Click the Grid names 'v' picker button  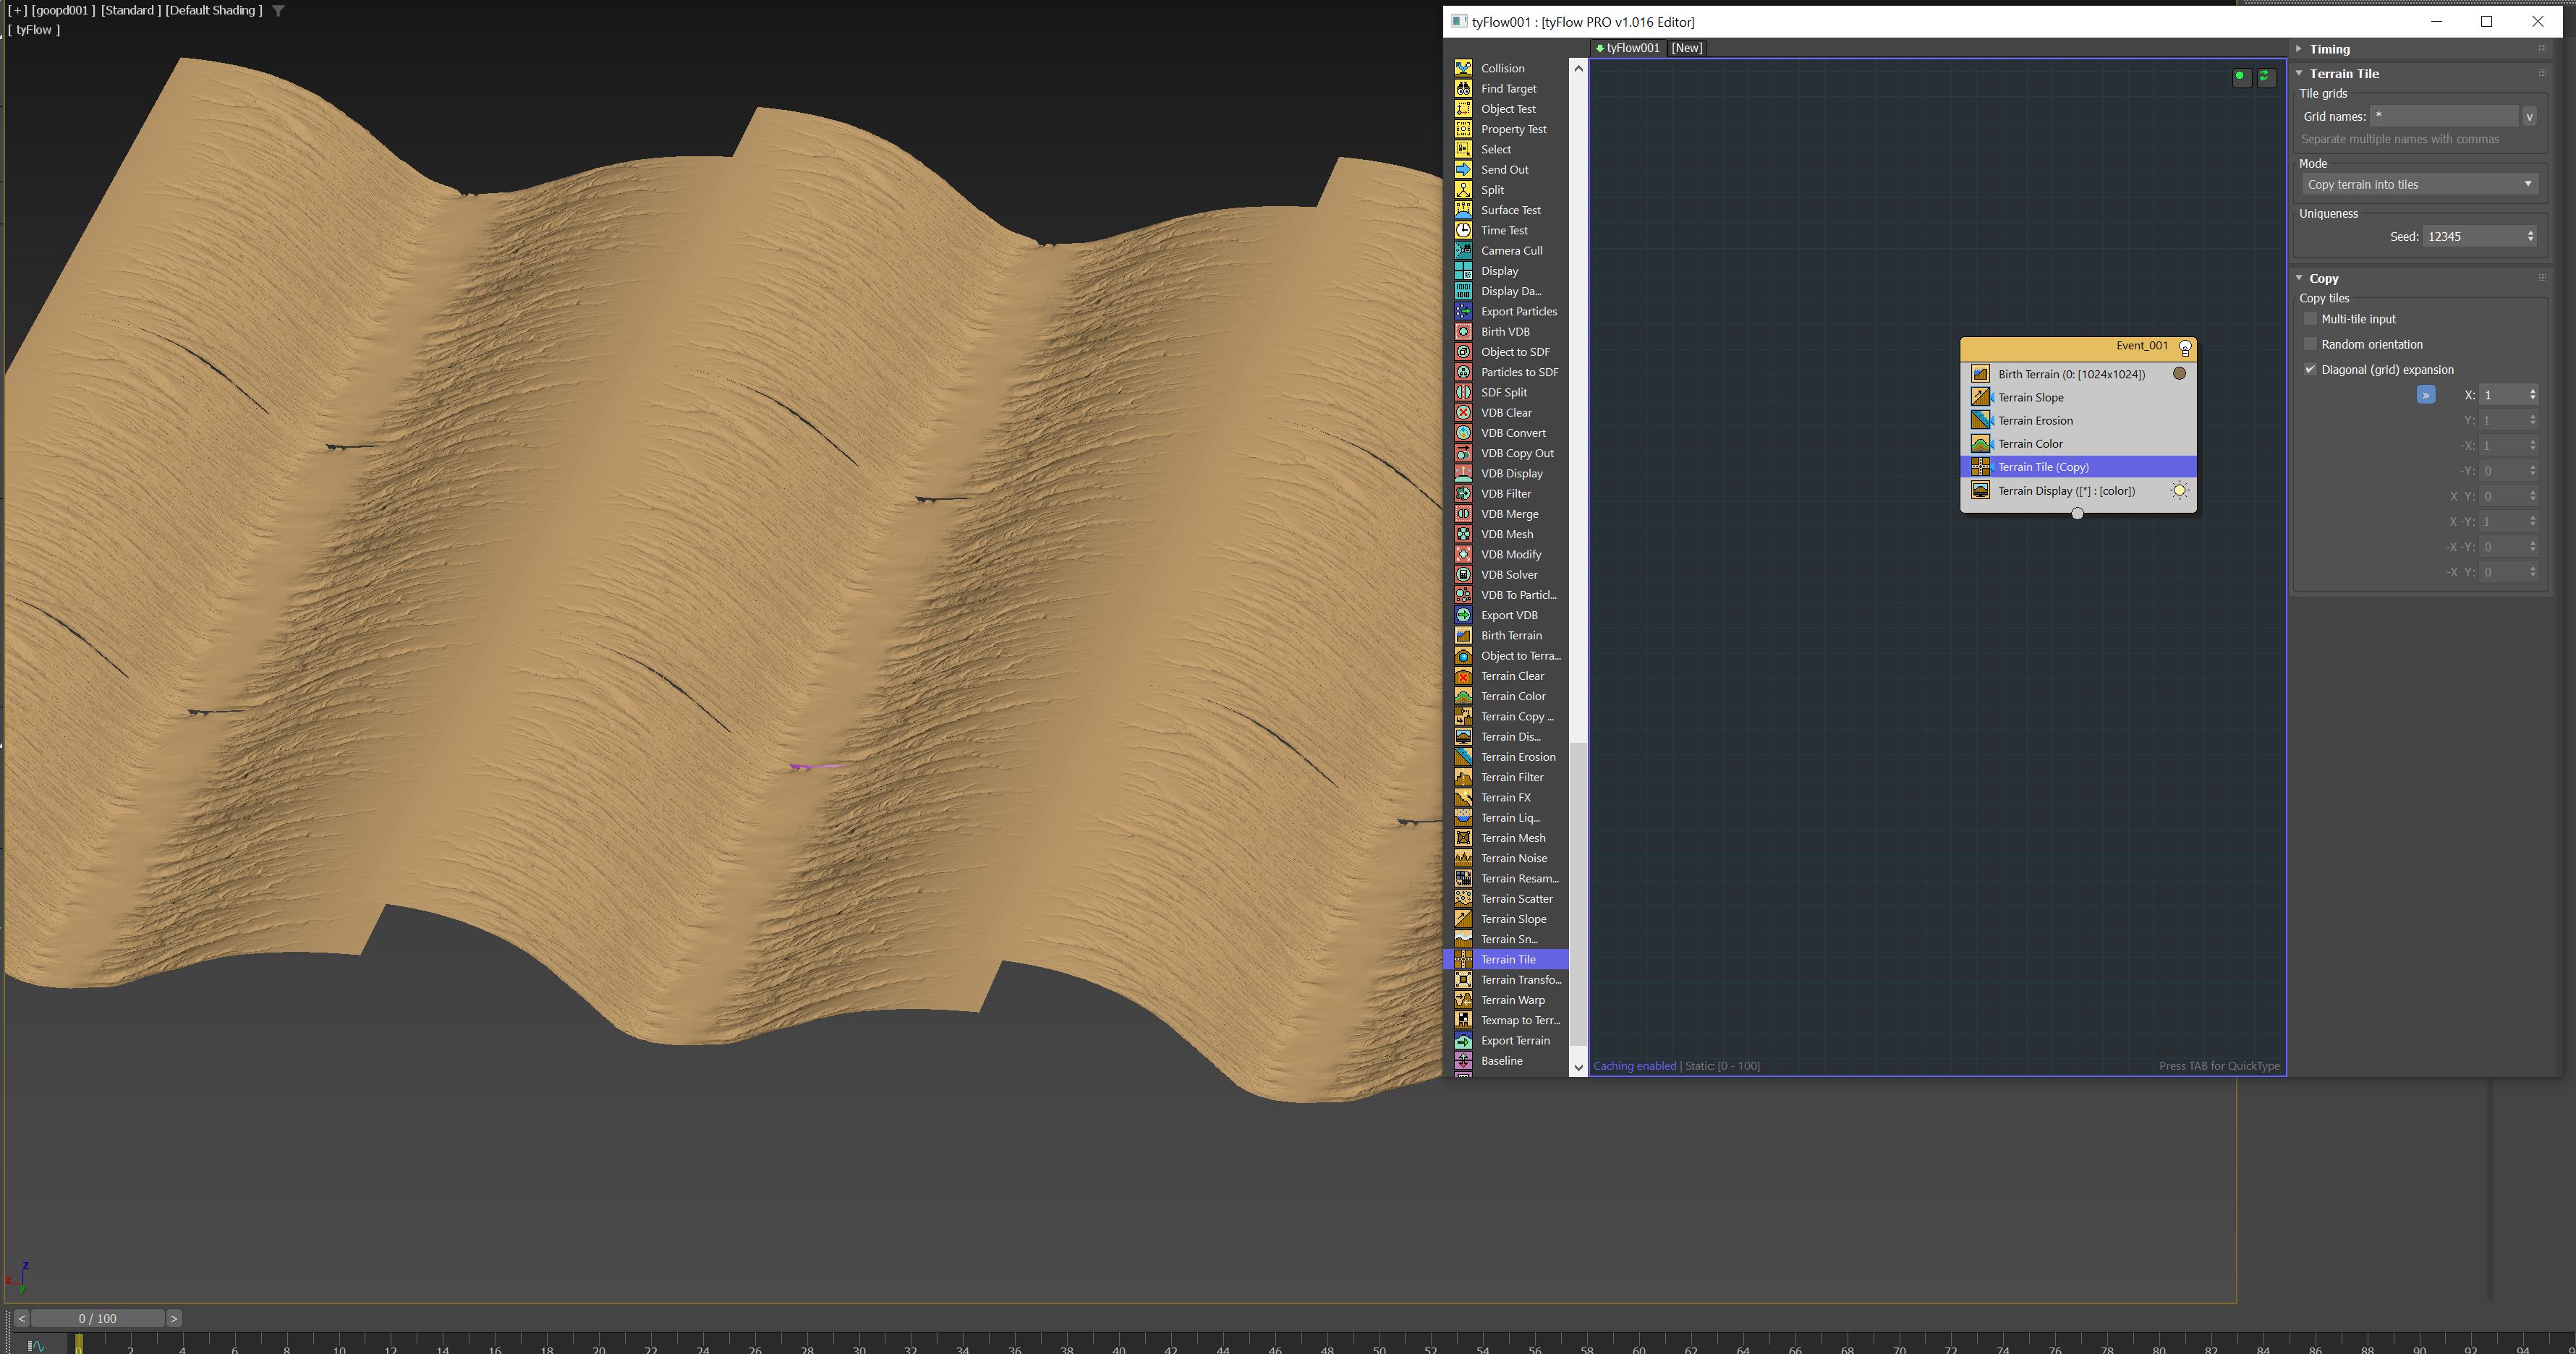click(x=2529, y=117)
